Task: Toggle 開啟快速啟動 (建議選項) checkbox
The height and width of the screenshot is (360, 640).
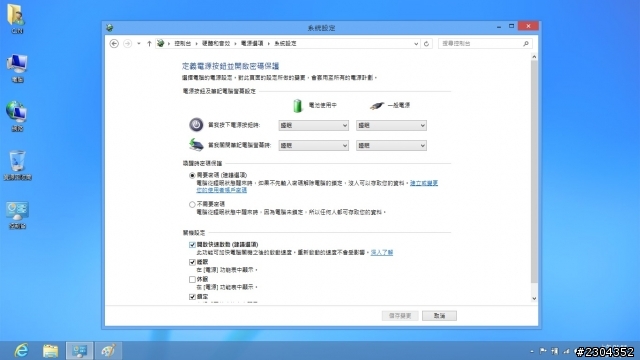Action: point(192,245)
